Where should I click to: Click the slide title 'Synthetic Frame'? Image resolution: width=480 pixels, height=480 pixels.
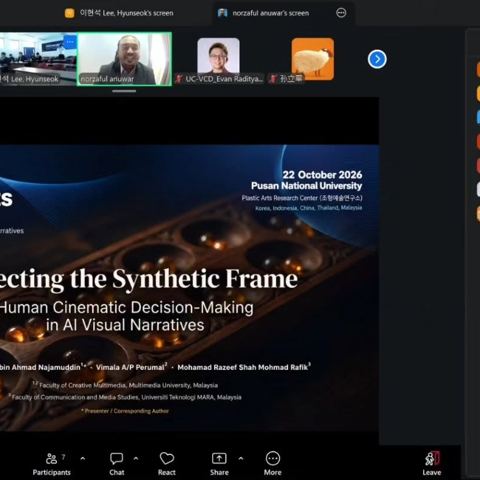click(205, 279)
